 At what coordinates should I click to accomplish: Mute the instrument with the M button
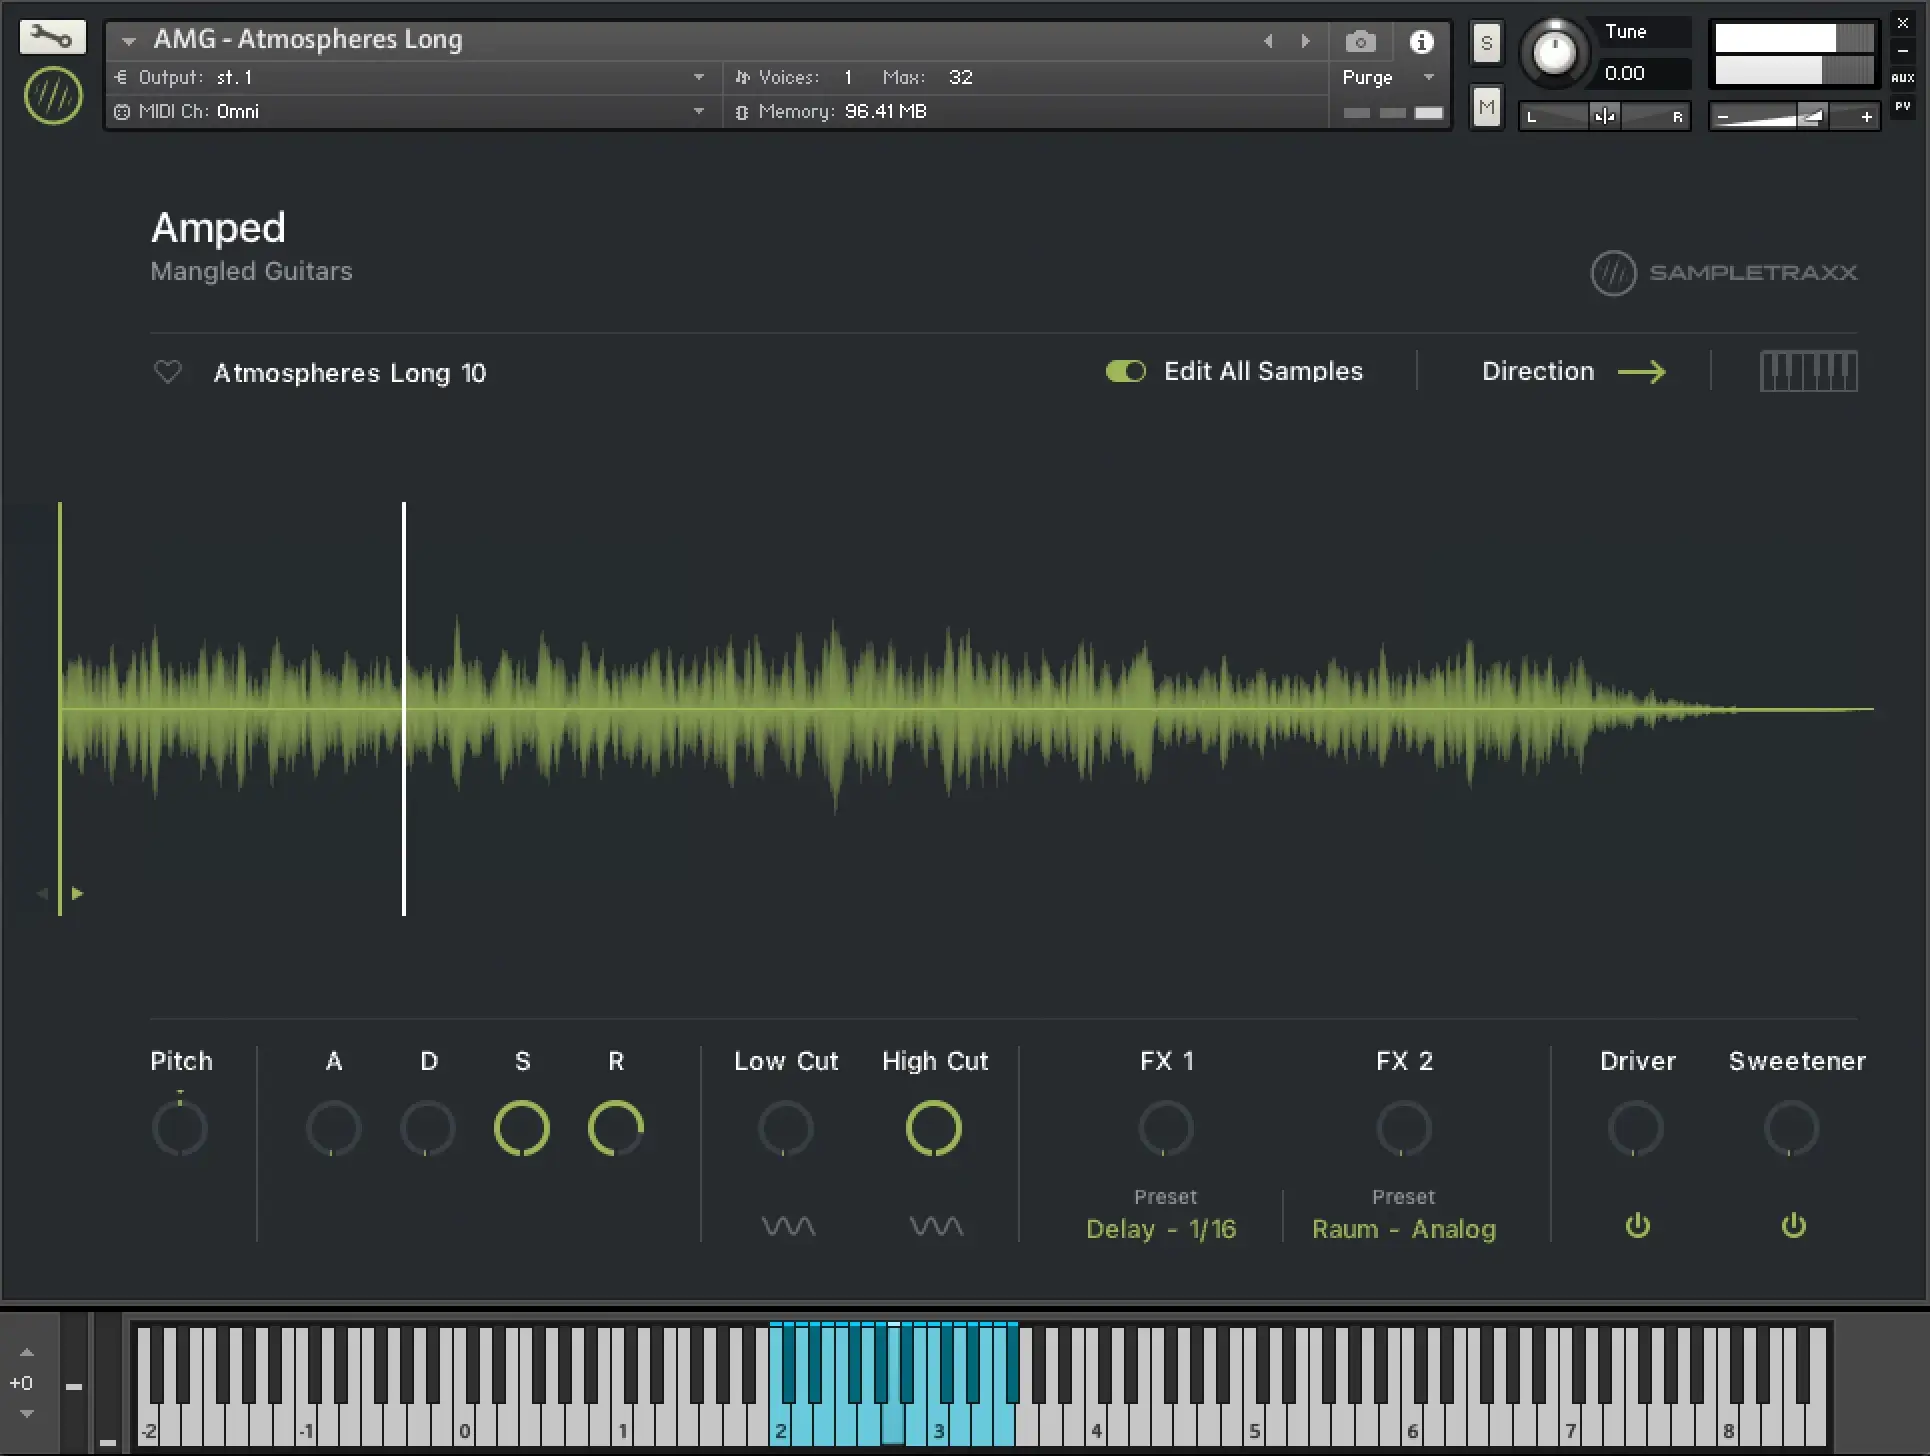1486,107
